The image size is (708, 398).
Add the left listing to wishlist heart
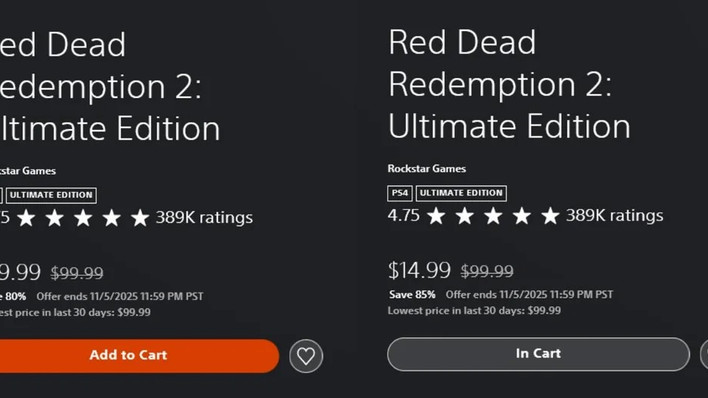[306, 356]
